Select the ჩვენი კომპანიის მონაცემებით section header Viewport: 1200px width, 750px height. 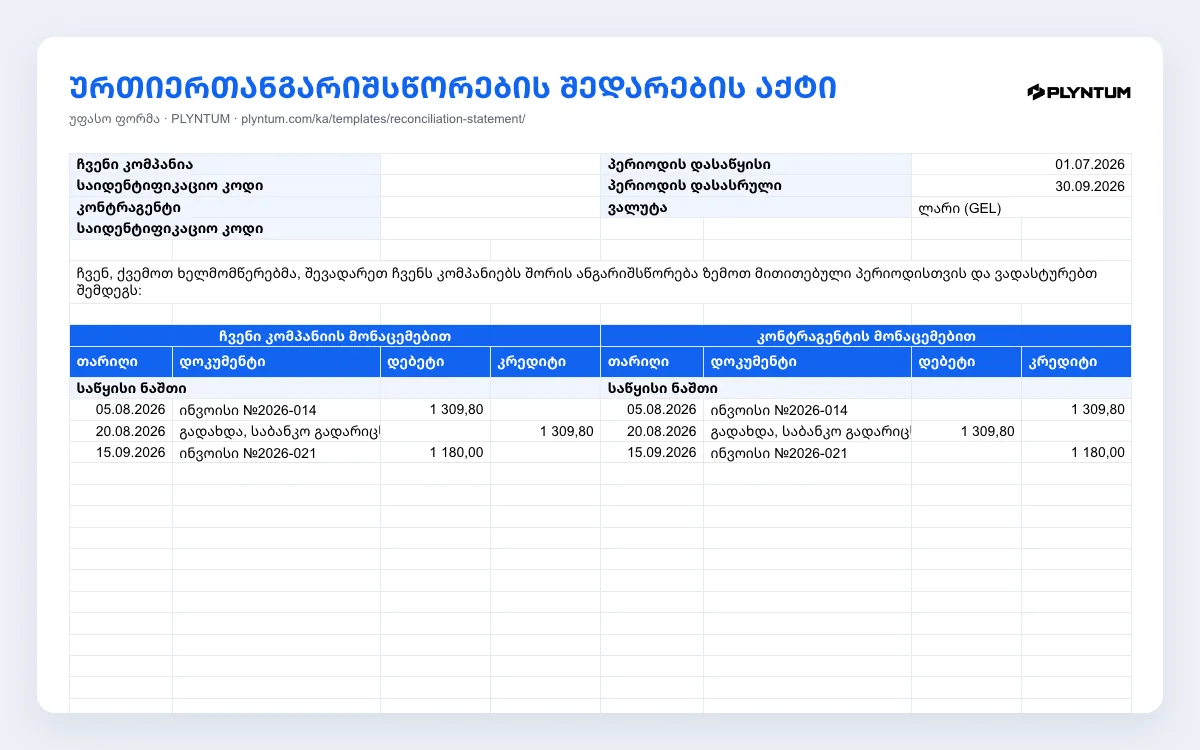(x=335, y=336)
